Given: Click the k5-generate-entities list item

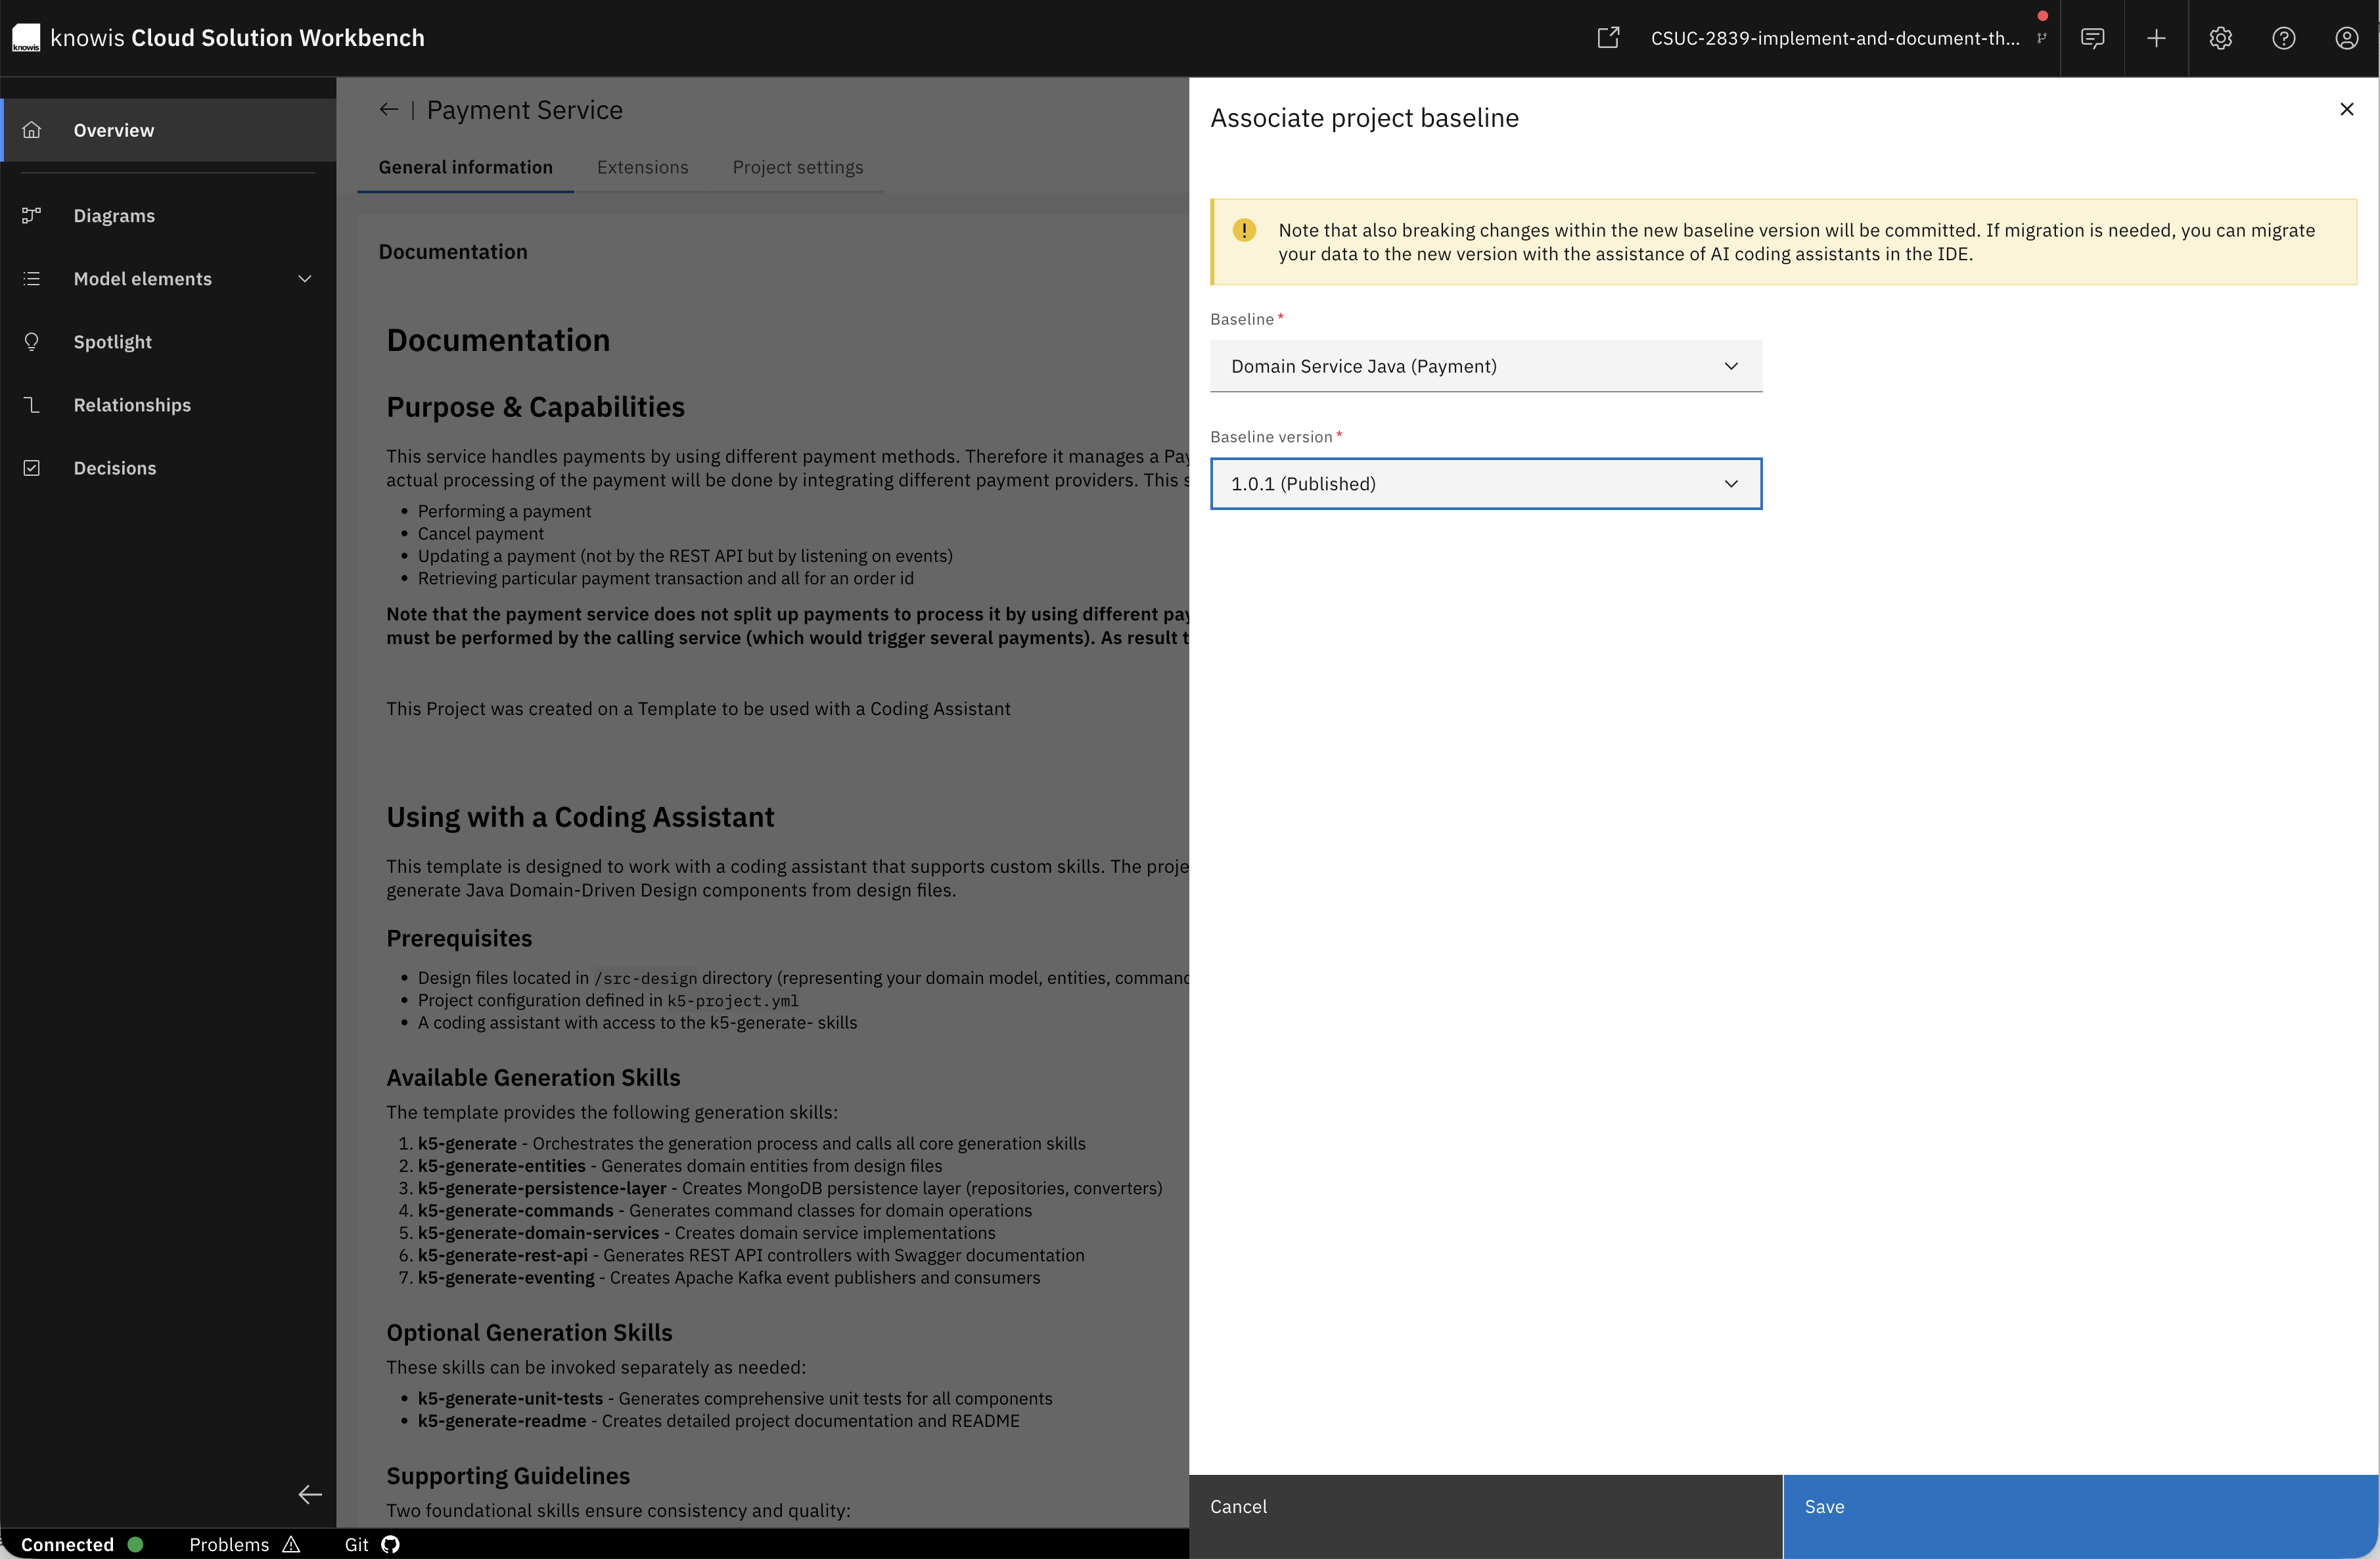Looking at the screenshot, I should coord(679,1165).
